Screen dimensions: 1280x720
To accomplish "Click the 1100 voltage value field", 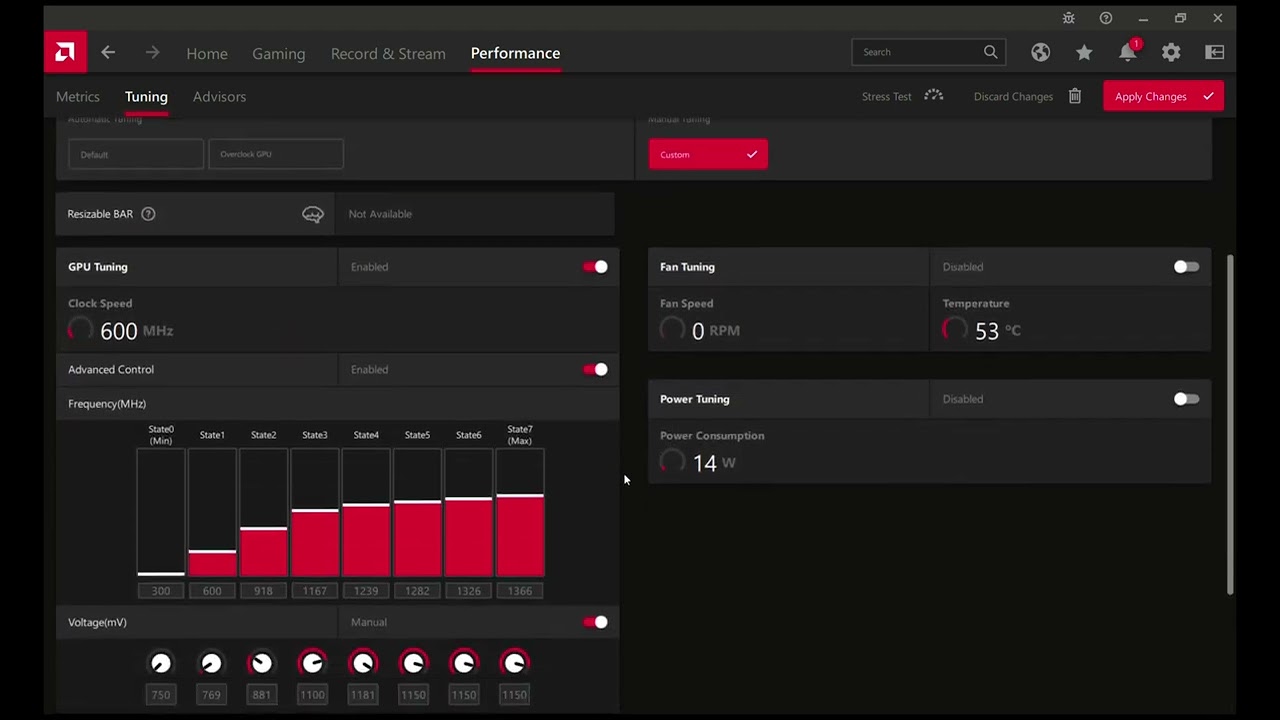I will click(x=312, y=694).
